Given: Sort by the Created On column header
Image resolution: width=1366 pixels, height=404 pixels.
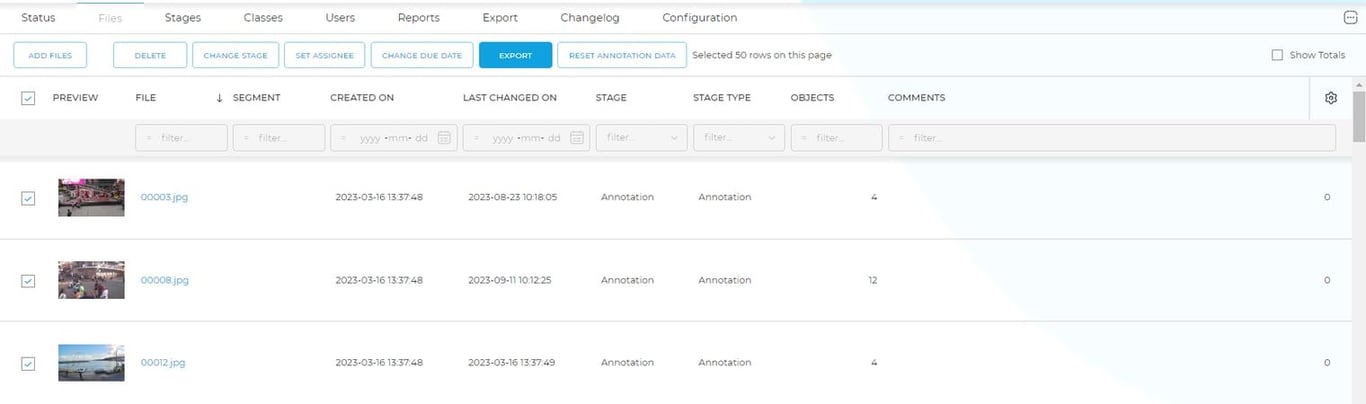Looking at the screenshot, I should pyautogui.click(x=362, y=98).
